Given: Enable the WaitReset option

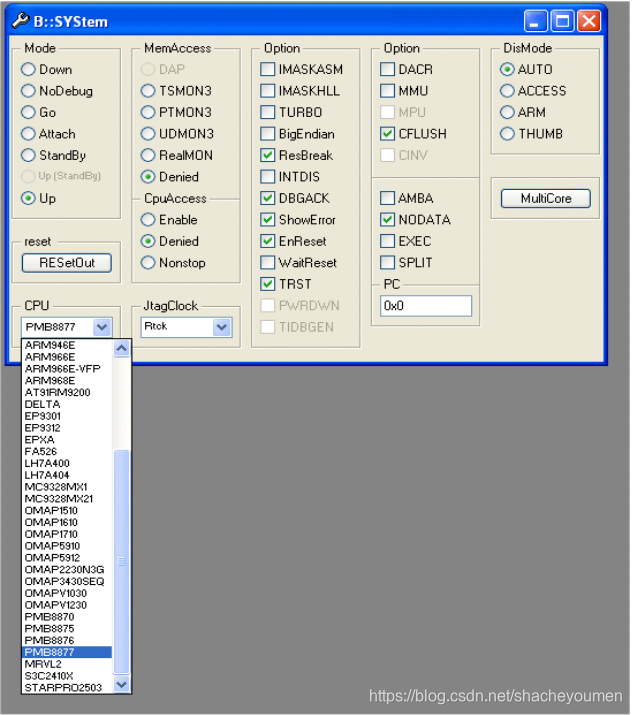Looking at the screenshot, I should (268, 263).
